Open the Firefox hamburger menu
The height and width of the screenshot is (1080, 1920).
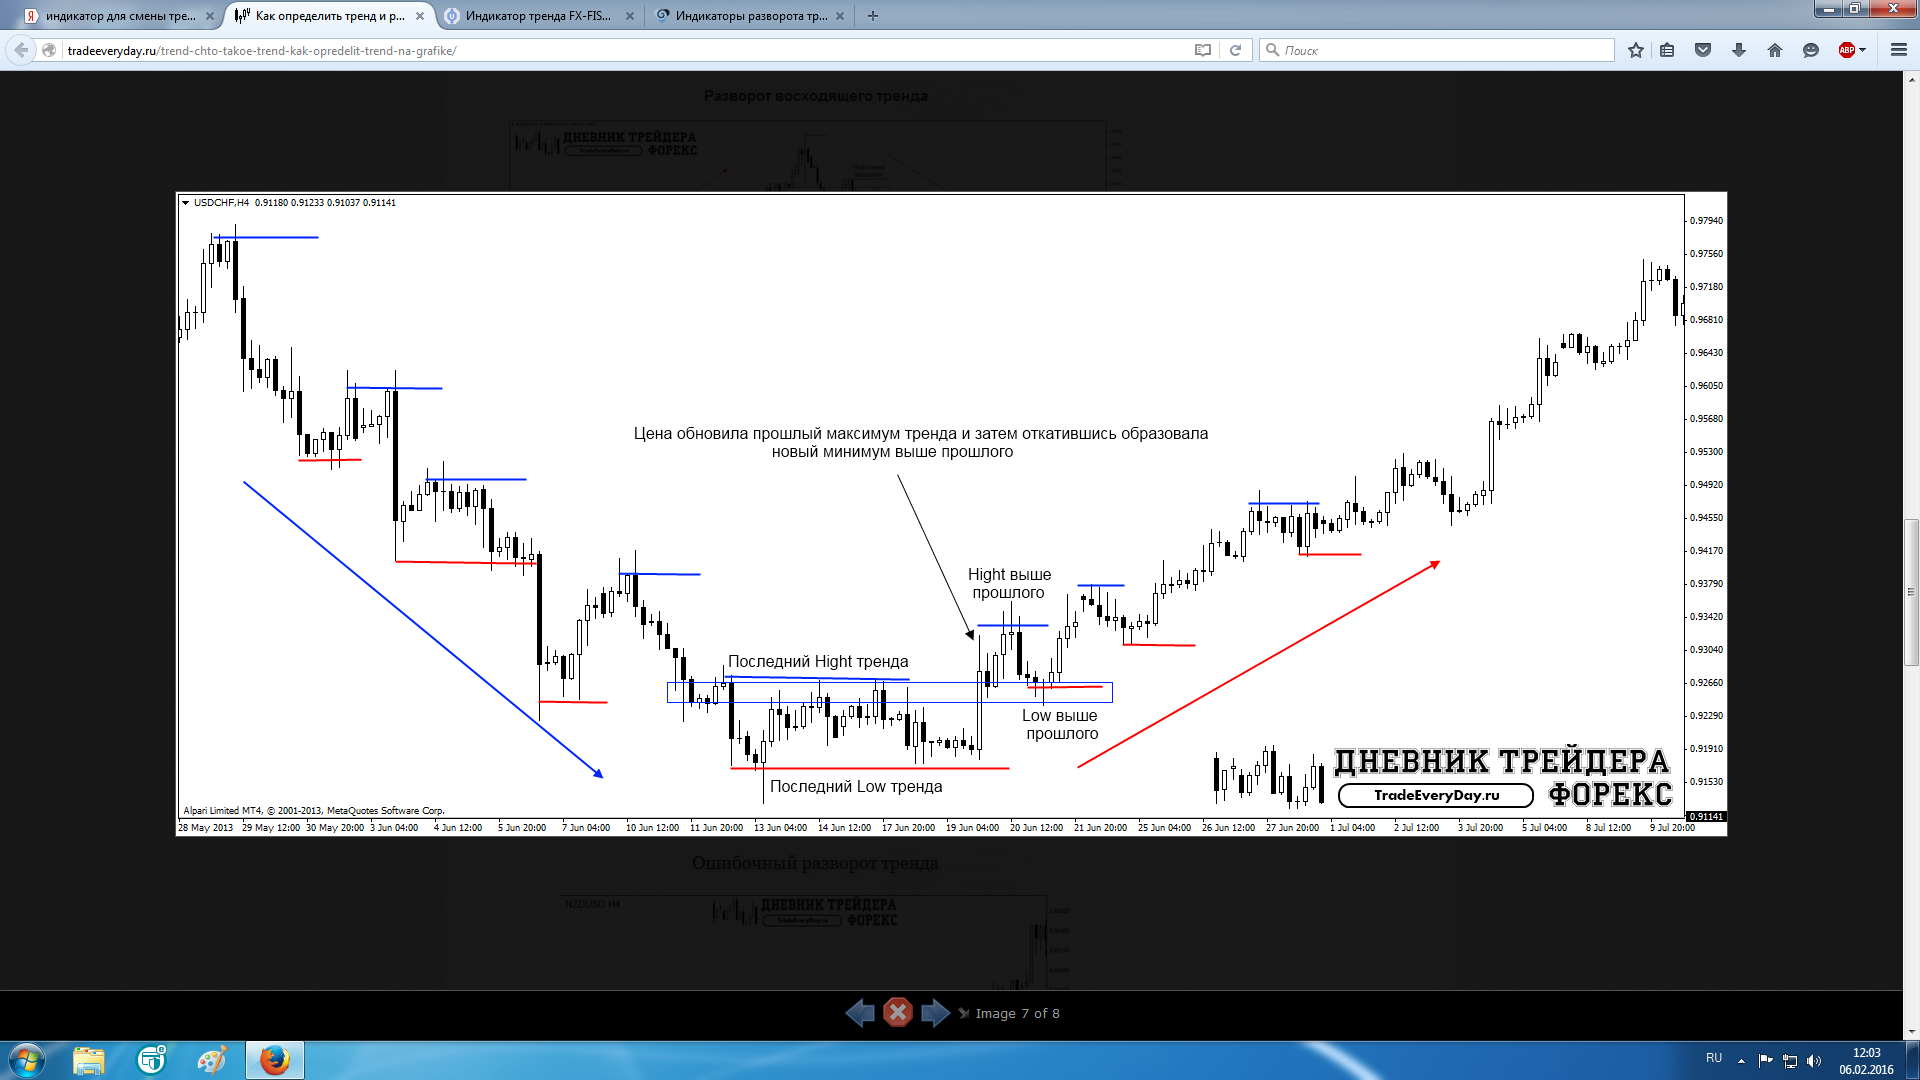click(x=1899, y=50)
